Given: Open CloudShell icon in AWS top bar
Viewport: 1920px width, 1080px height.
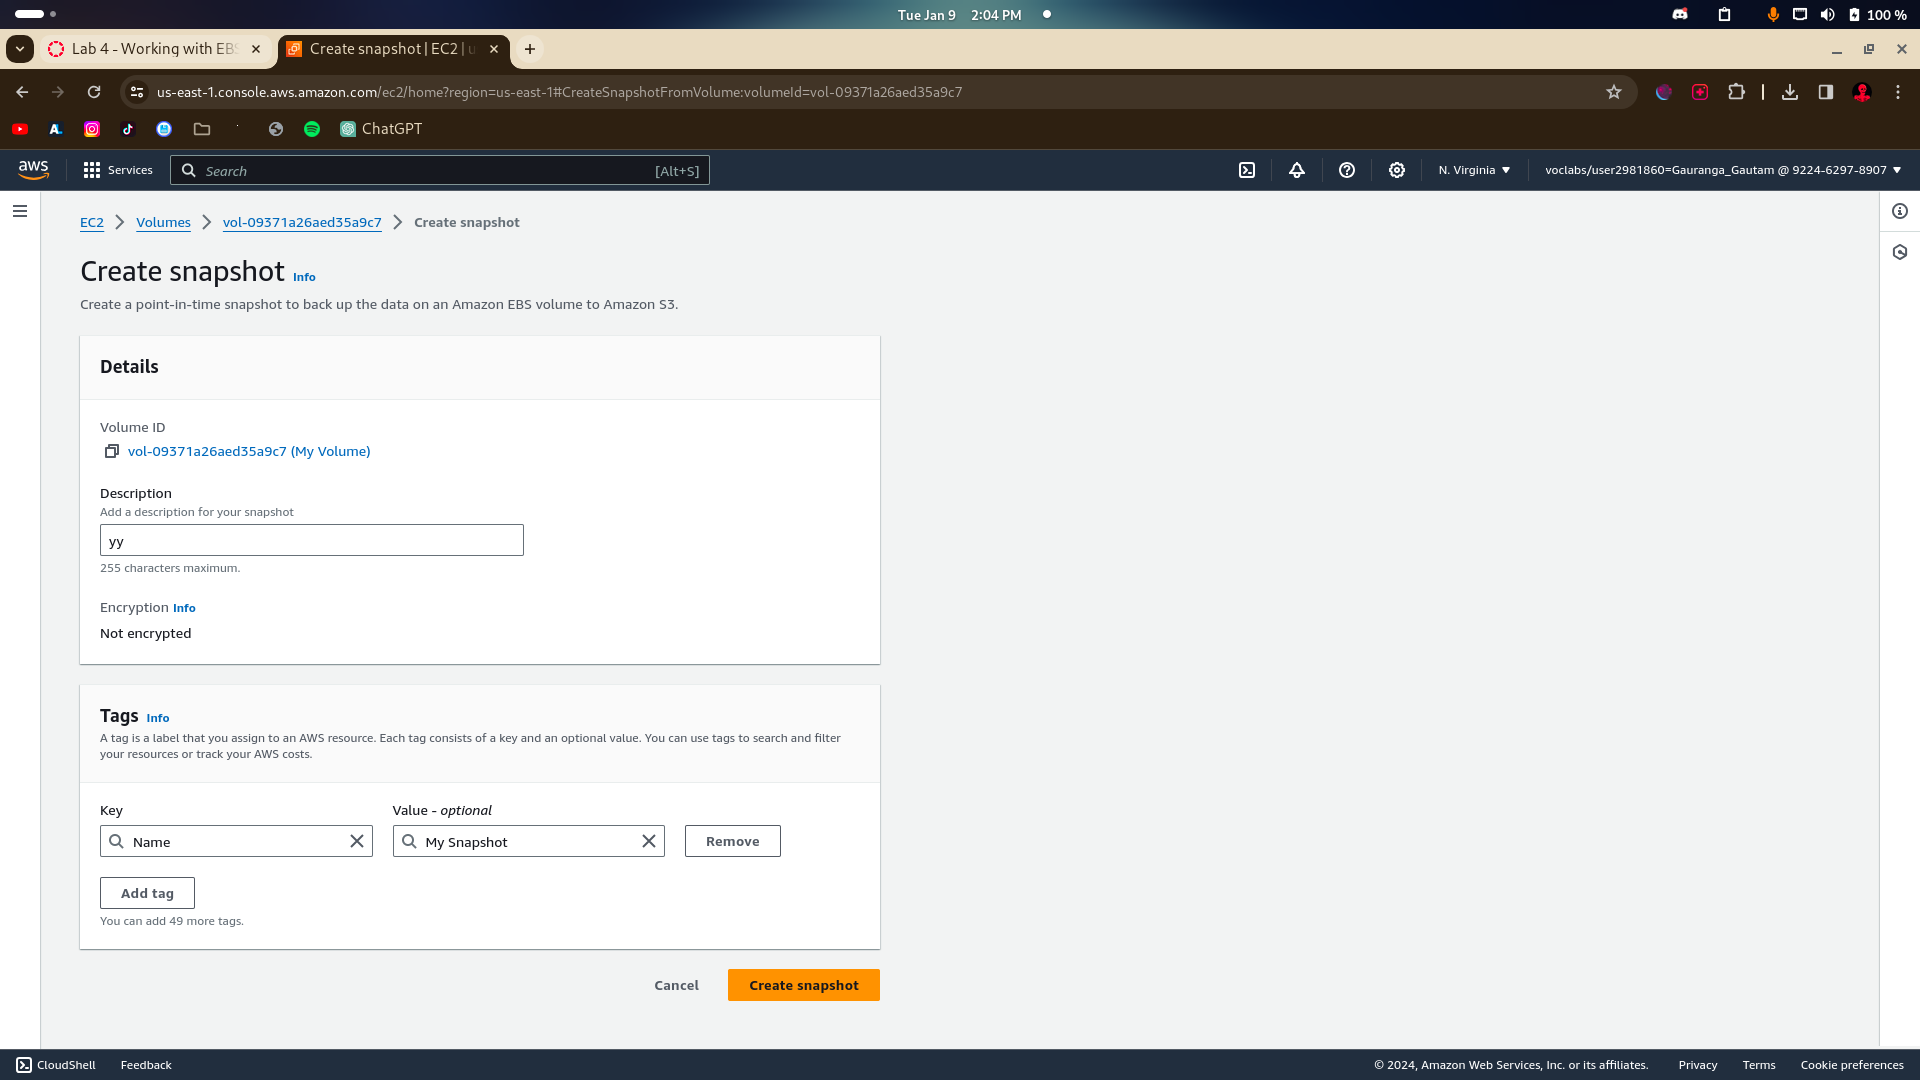Looking at the screenshot, I should [1247, 170].
